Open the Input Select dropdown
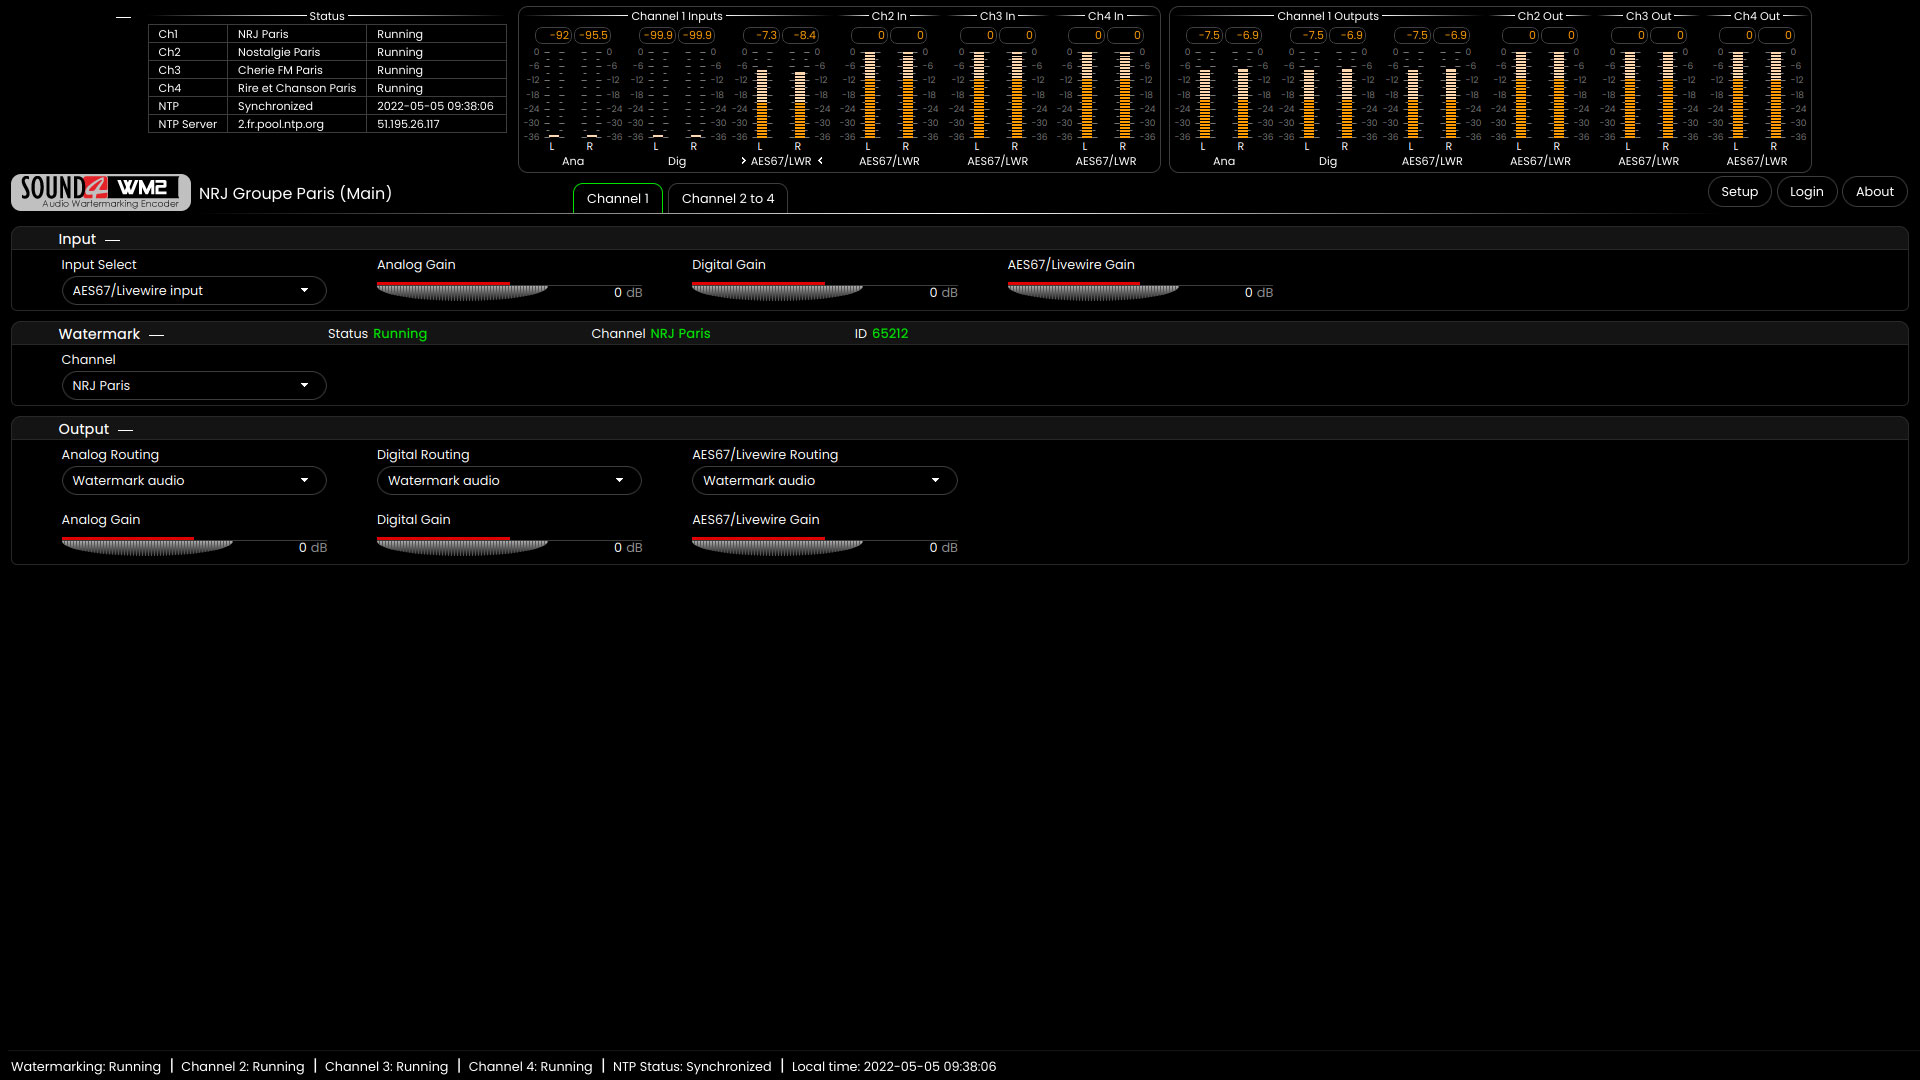 [194, 291]
